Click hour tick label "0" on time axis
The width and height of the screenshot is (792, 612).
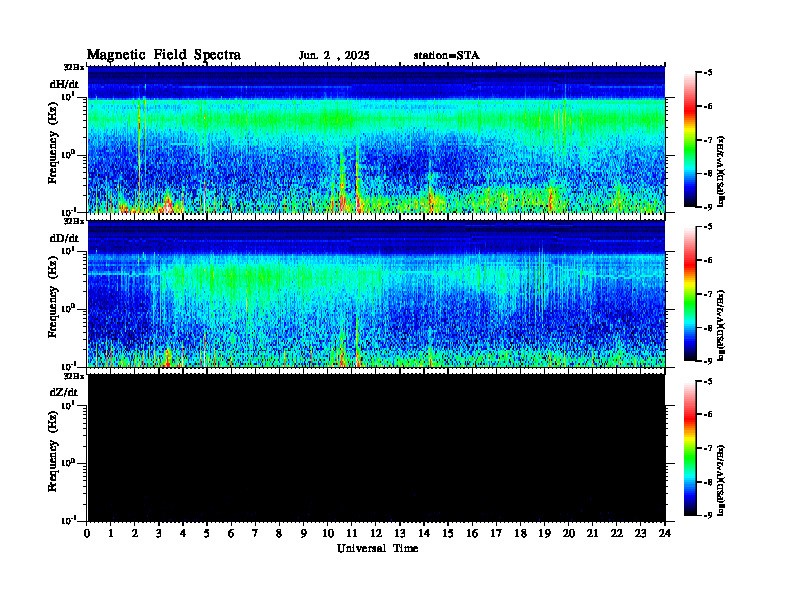(x=87, y=534)
